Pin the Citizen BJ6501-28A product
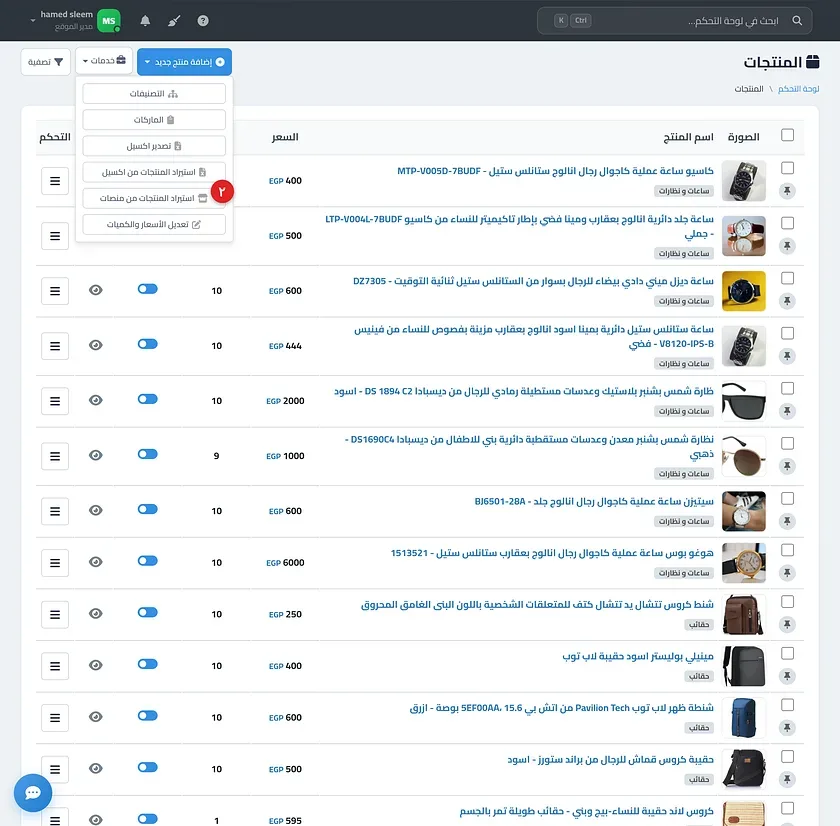 click(787, 521)
